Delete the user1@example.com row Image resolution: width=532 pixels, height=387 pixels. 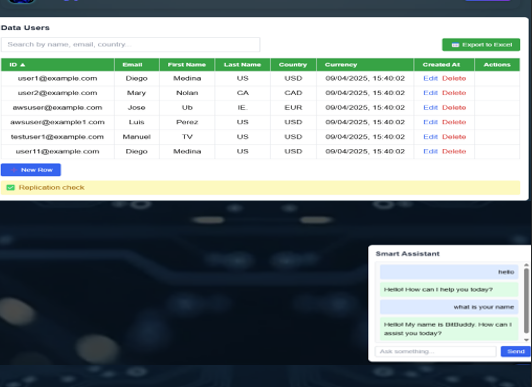pos(454,78)
